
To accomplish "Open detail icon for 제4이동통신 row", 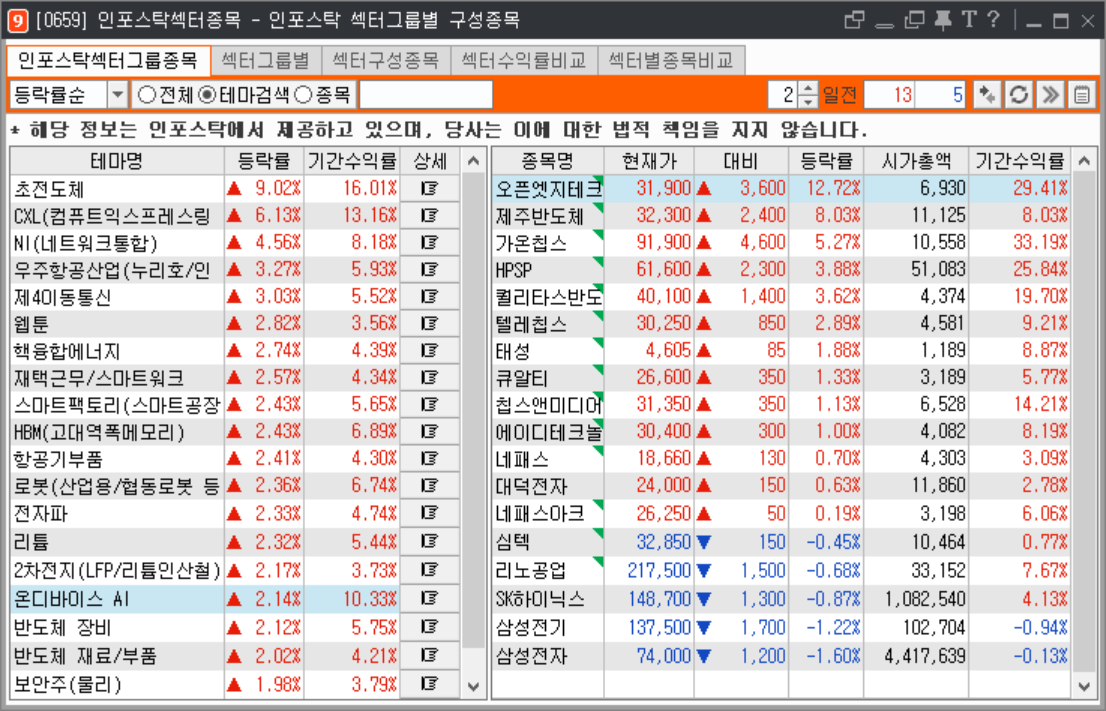I will pos(429,296).
